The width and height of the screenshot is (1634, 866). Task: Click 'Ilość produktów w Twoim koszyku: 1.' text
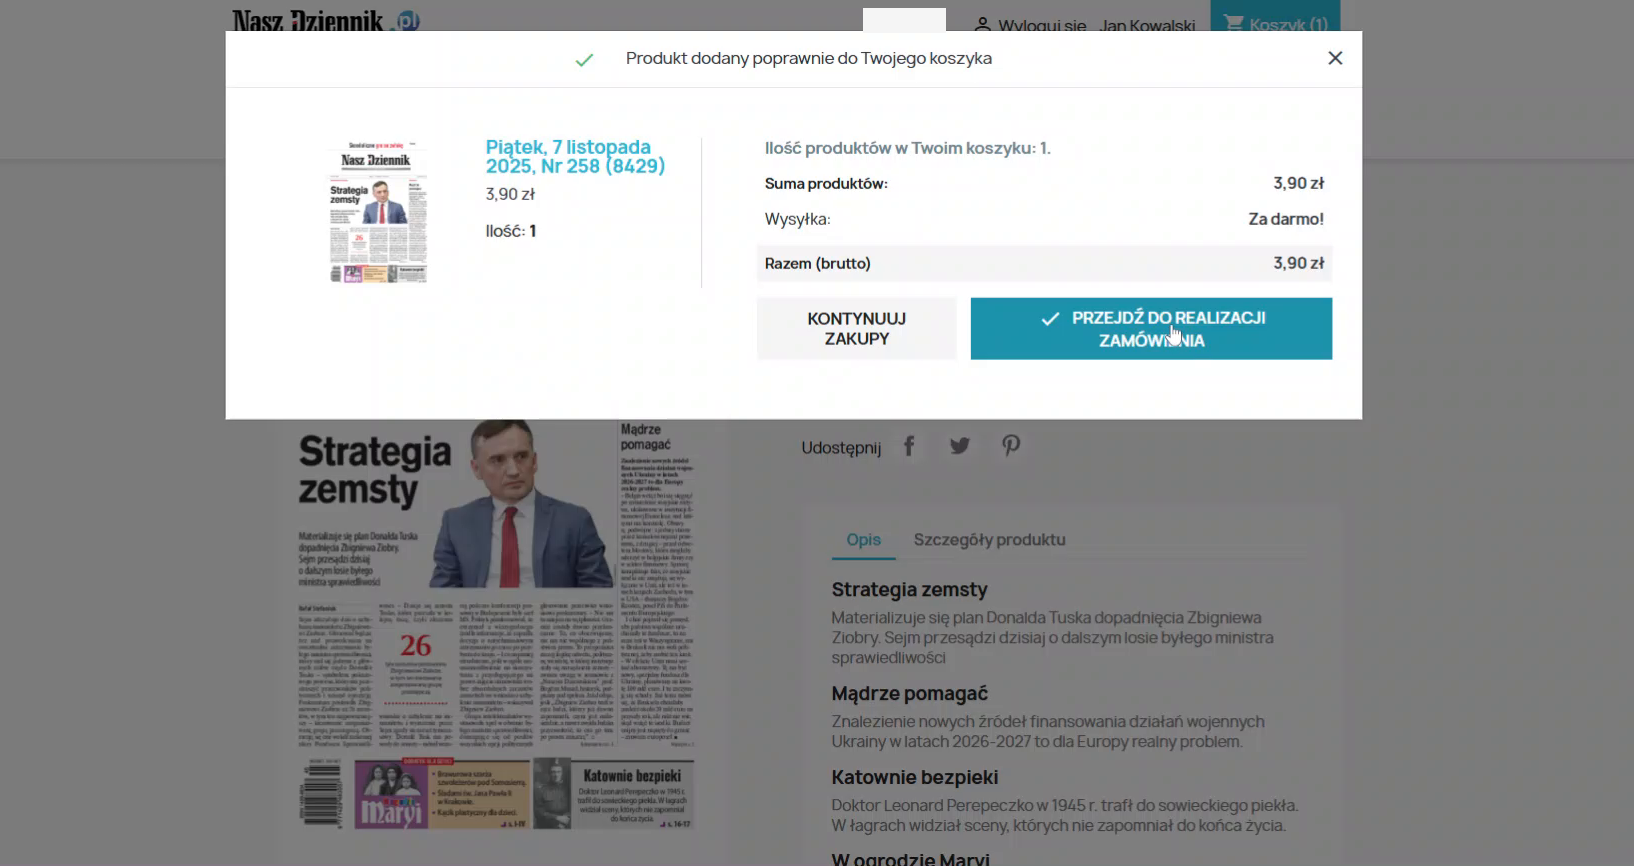[908, 148]
